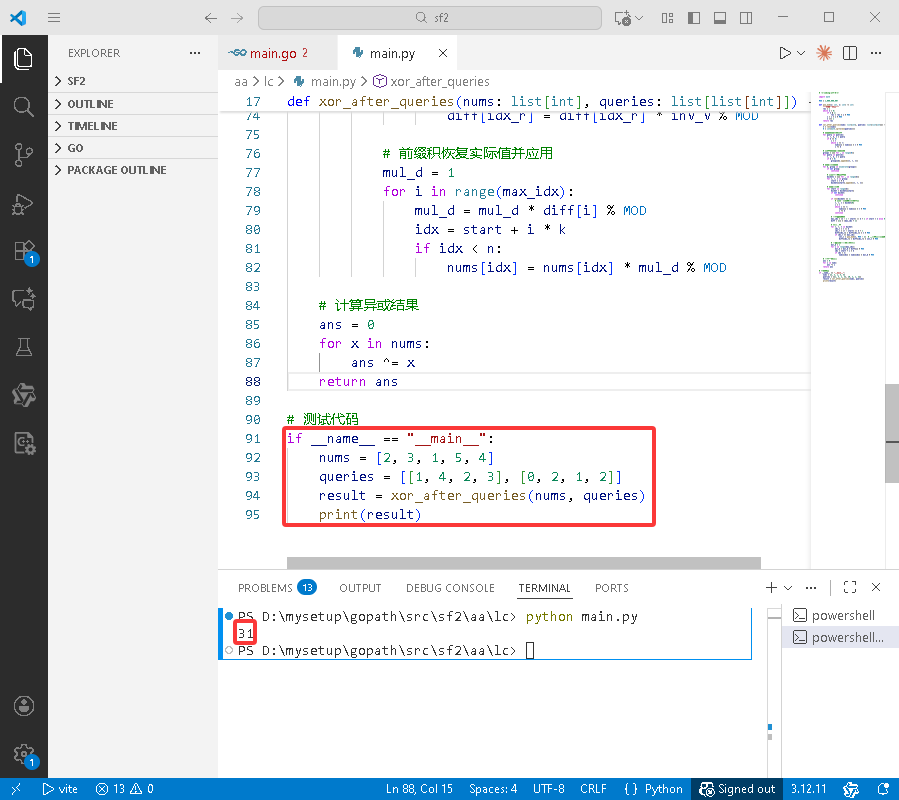Click the orange sparkle icon in editor toolbar
This screenshot has width=899, height=800.
(x=824, y=53)
